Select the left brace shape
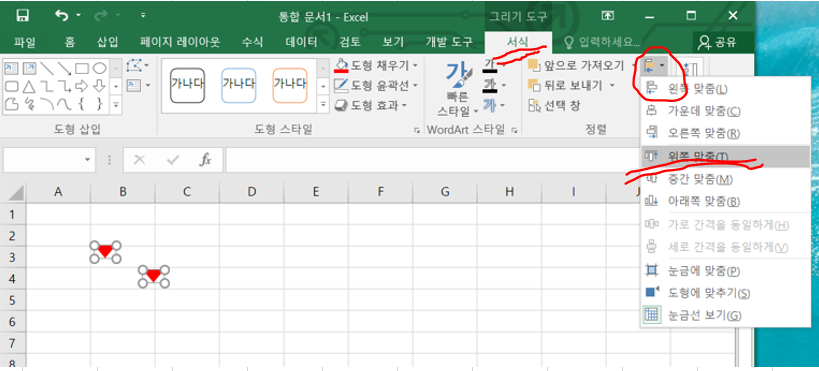 pyautogui.click(x=82, y=104)
